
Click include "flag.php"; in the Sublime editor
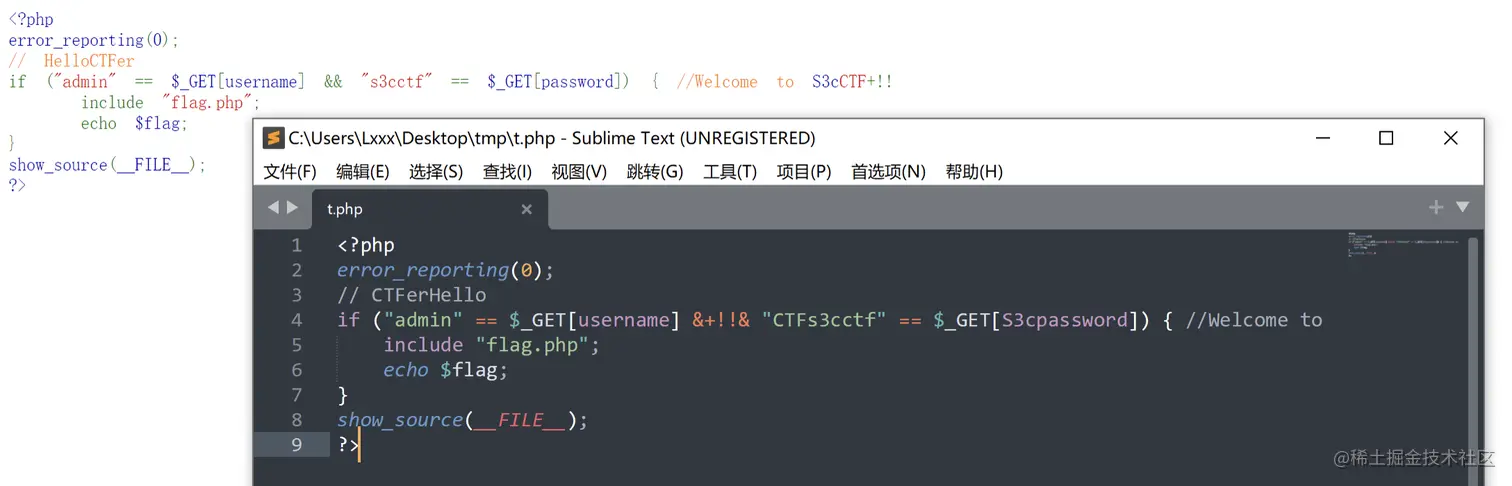coord(491,345)
